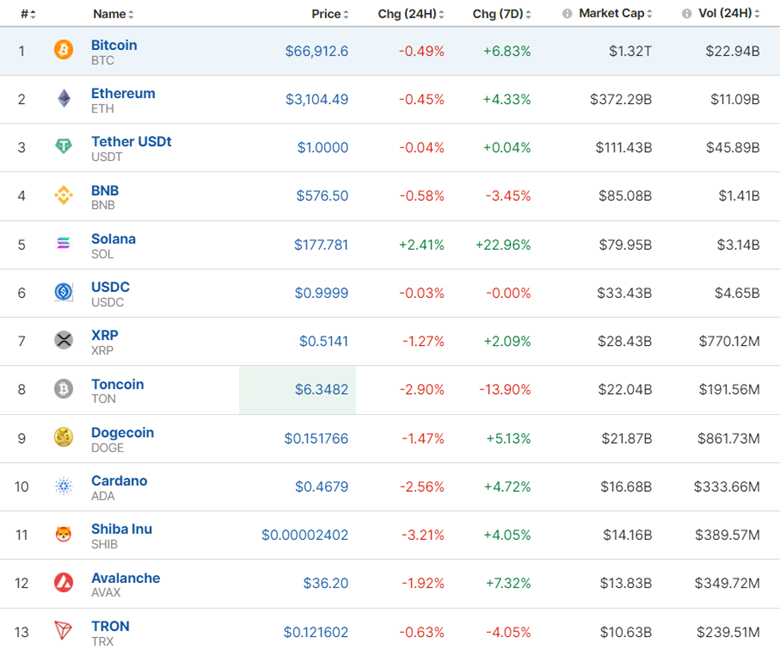
Task: Sort by Chg (7D) column
Action: [x=502, y=14]
